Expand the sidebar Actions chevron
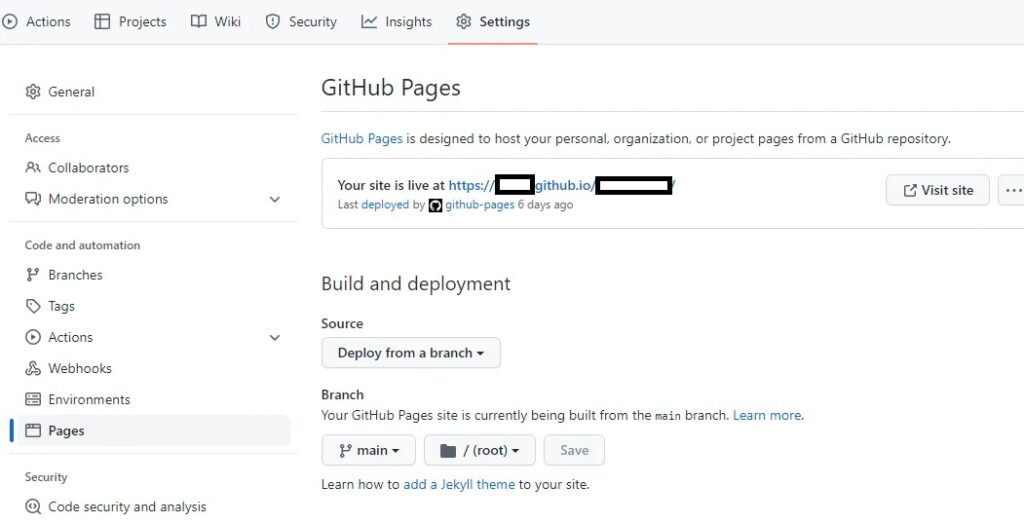The image size is (1024, 523). click(x=275, y=338)
